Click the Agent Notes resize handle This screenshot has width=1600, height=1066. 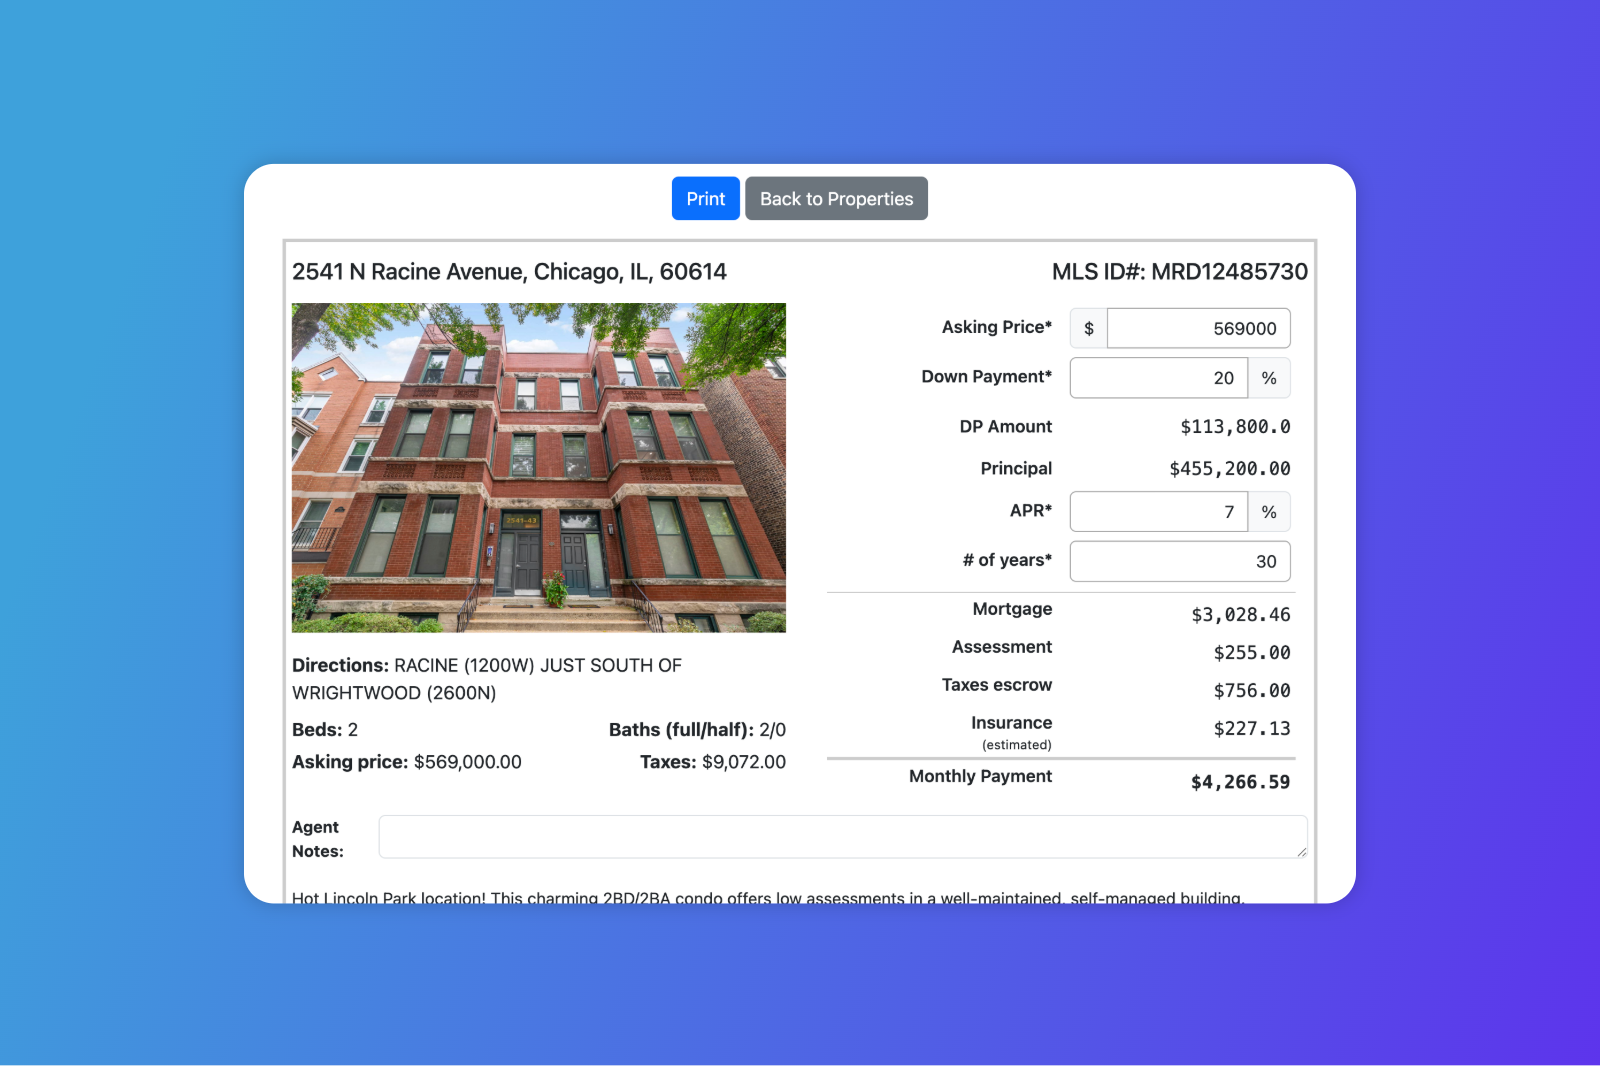(x=1301, y=852)
